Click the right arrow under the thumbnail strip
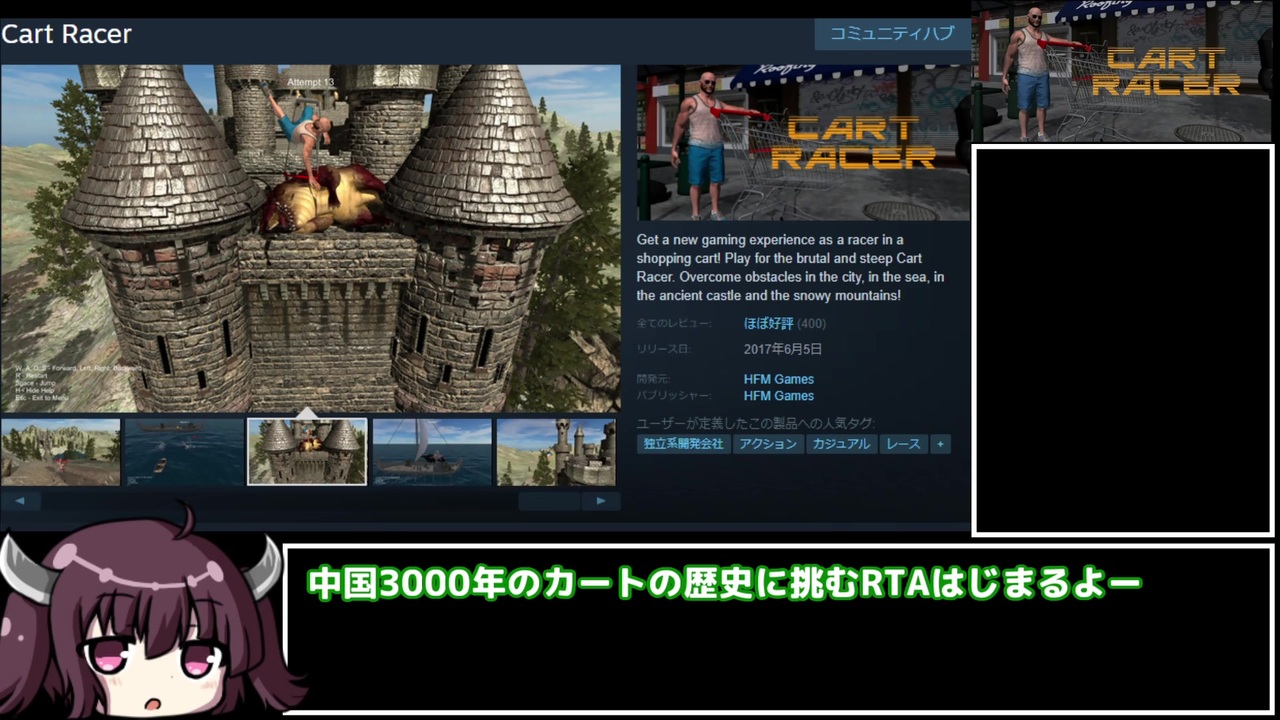The height and width of the screenshot is (720, 1280). pyautogui.click(x=600, y=501)
